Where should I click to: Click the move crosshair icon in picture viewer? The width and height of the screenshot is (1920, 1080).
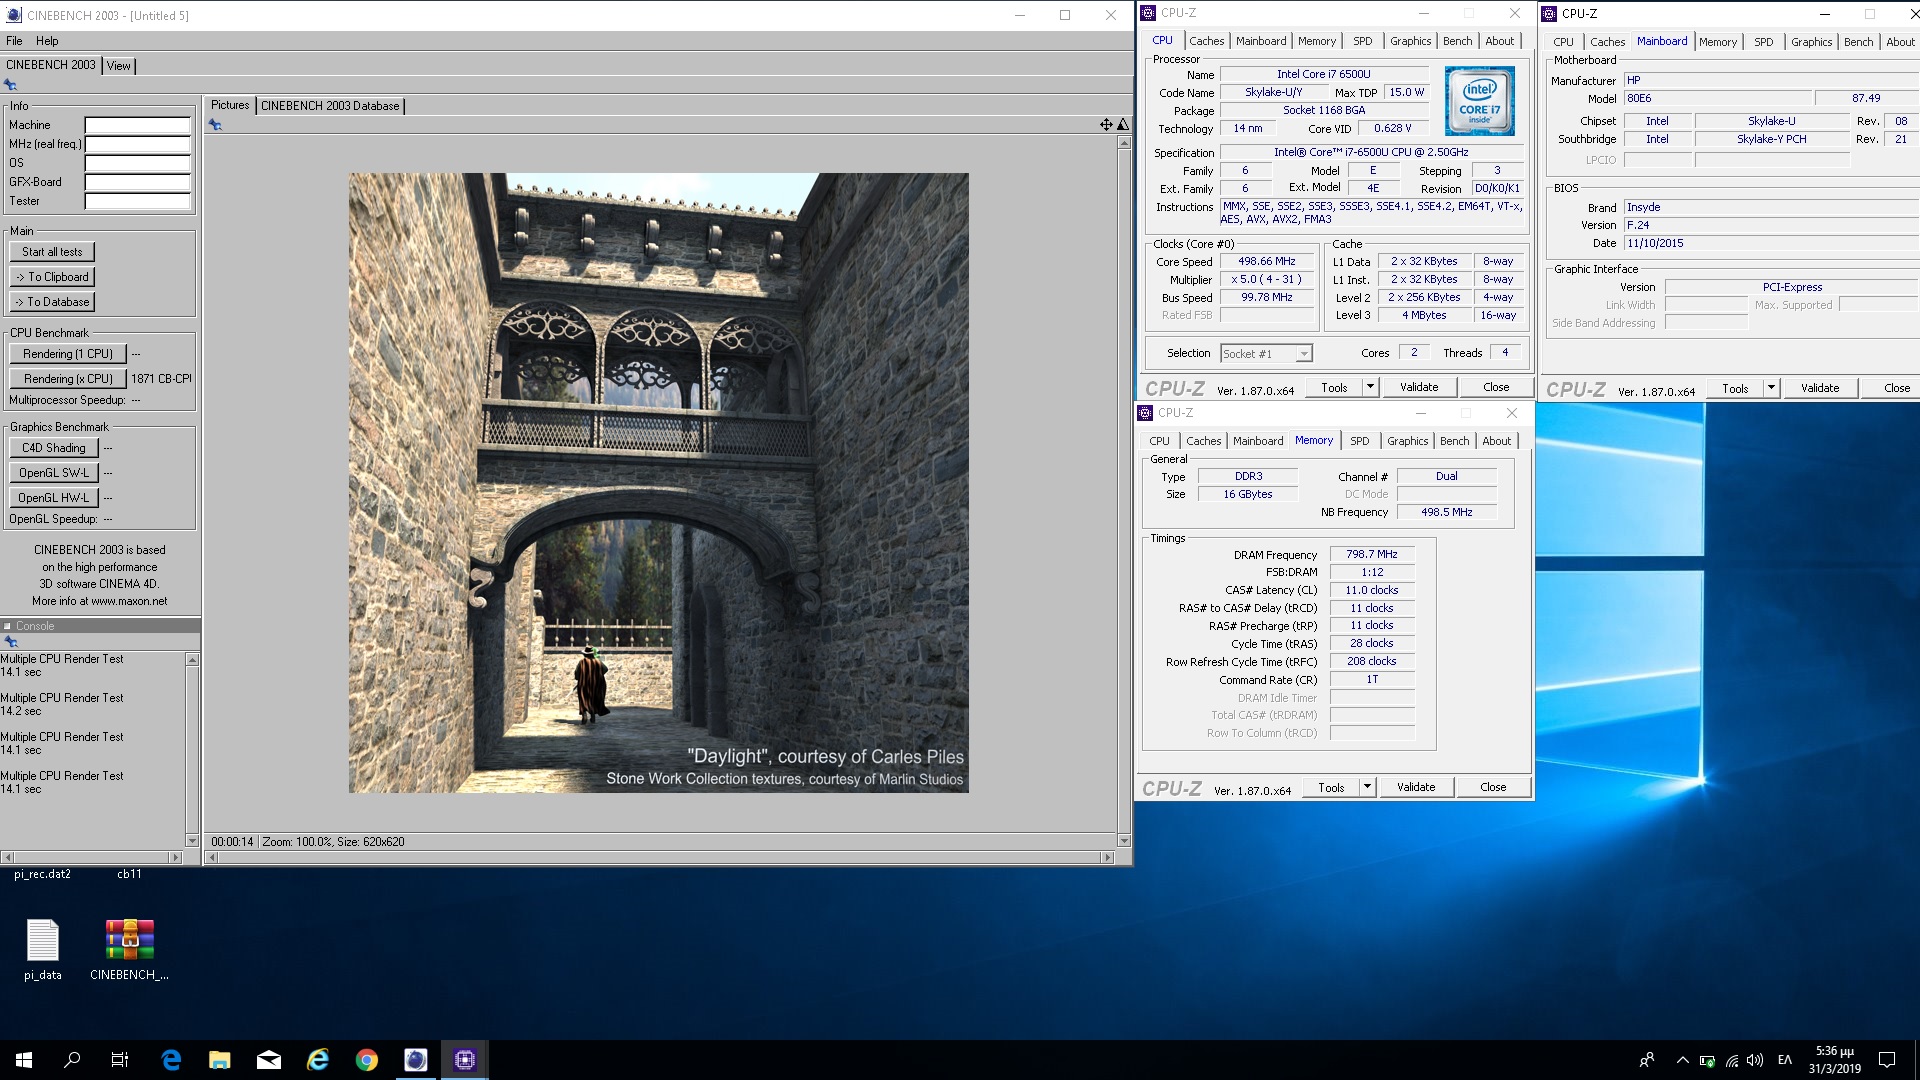[x=1106, y=125]
